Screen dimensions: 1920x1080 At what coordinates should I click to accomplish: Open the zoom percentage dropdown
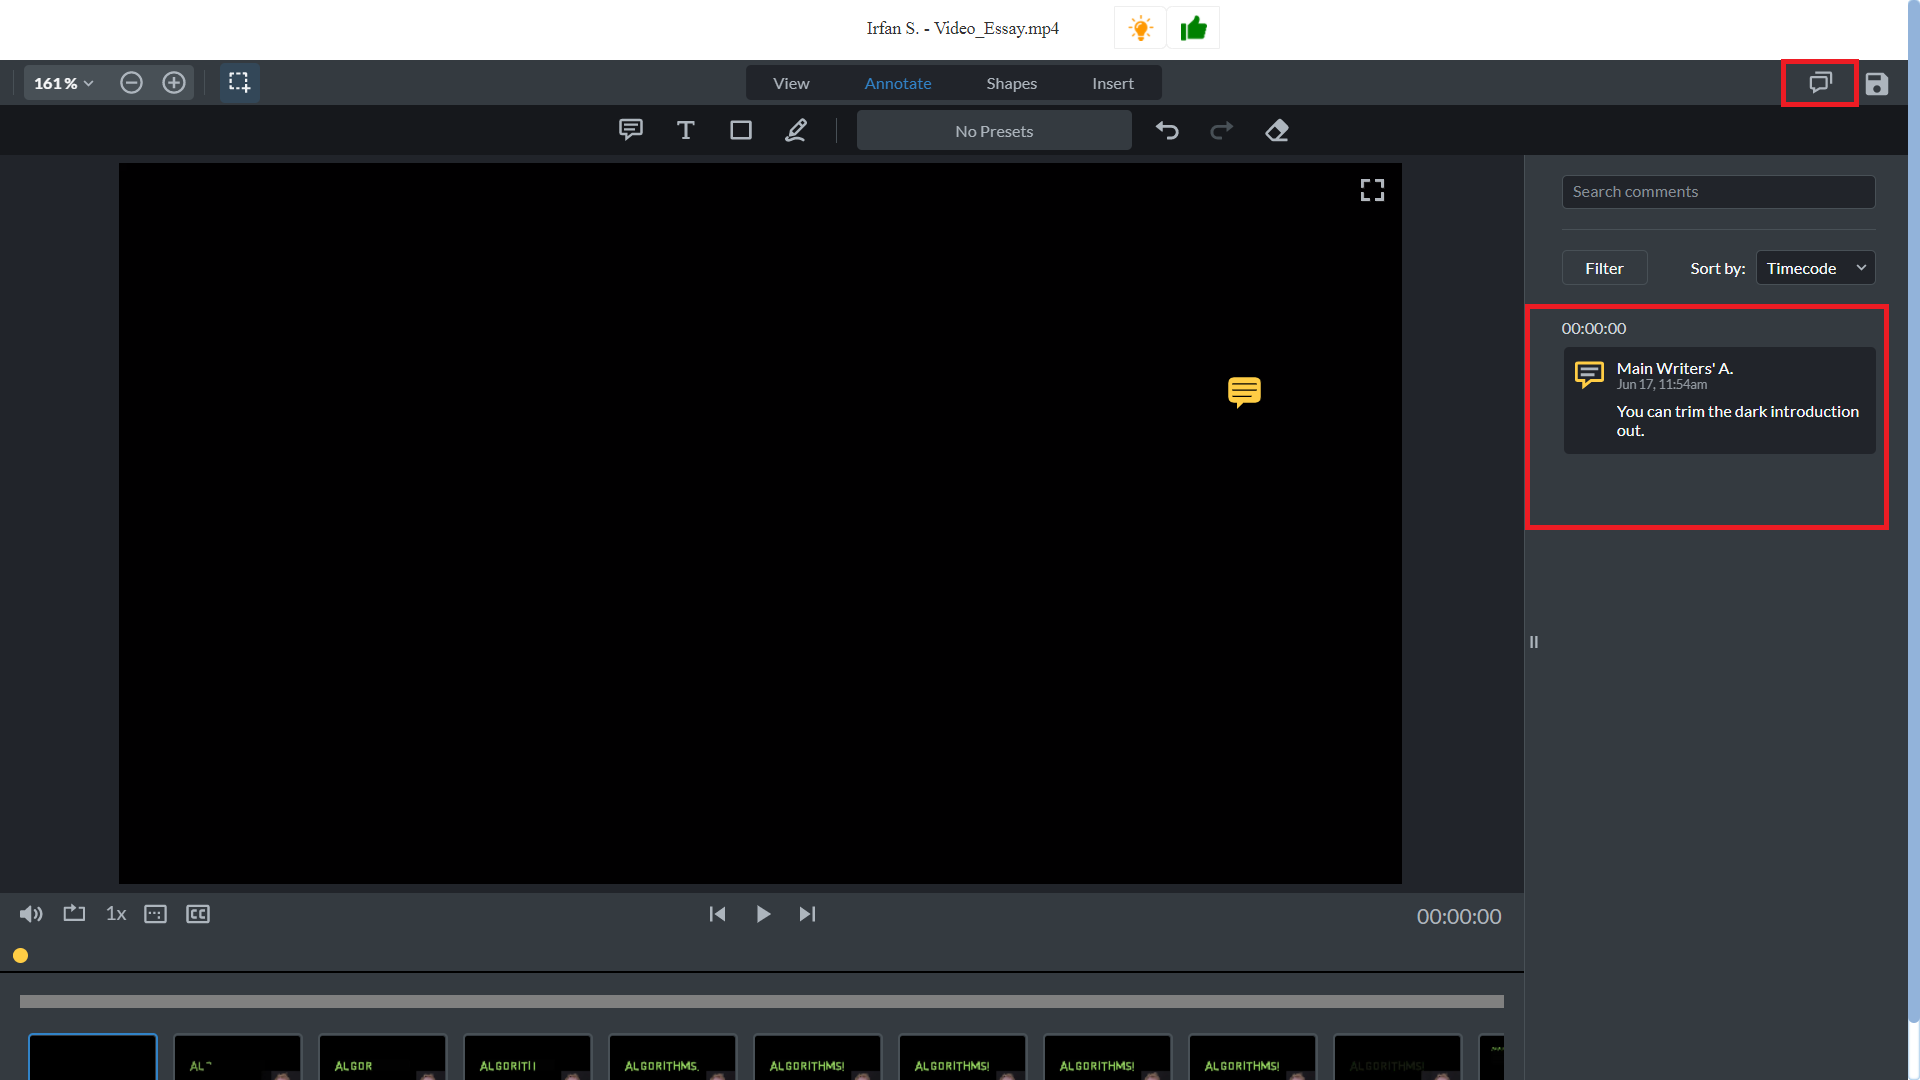63,83
